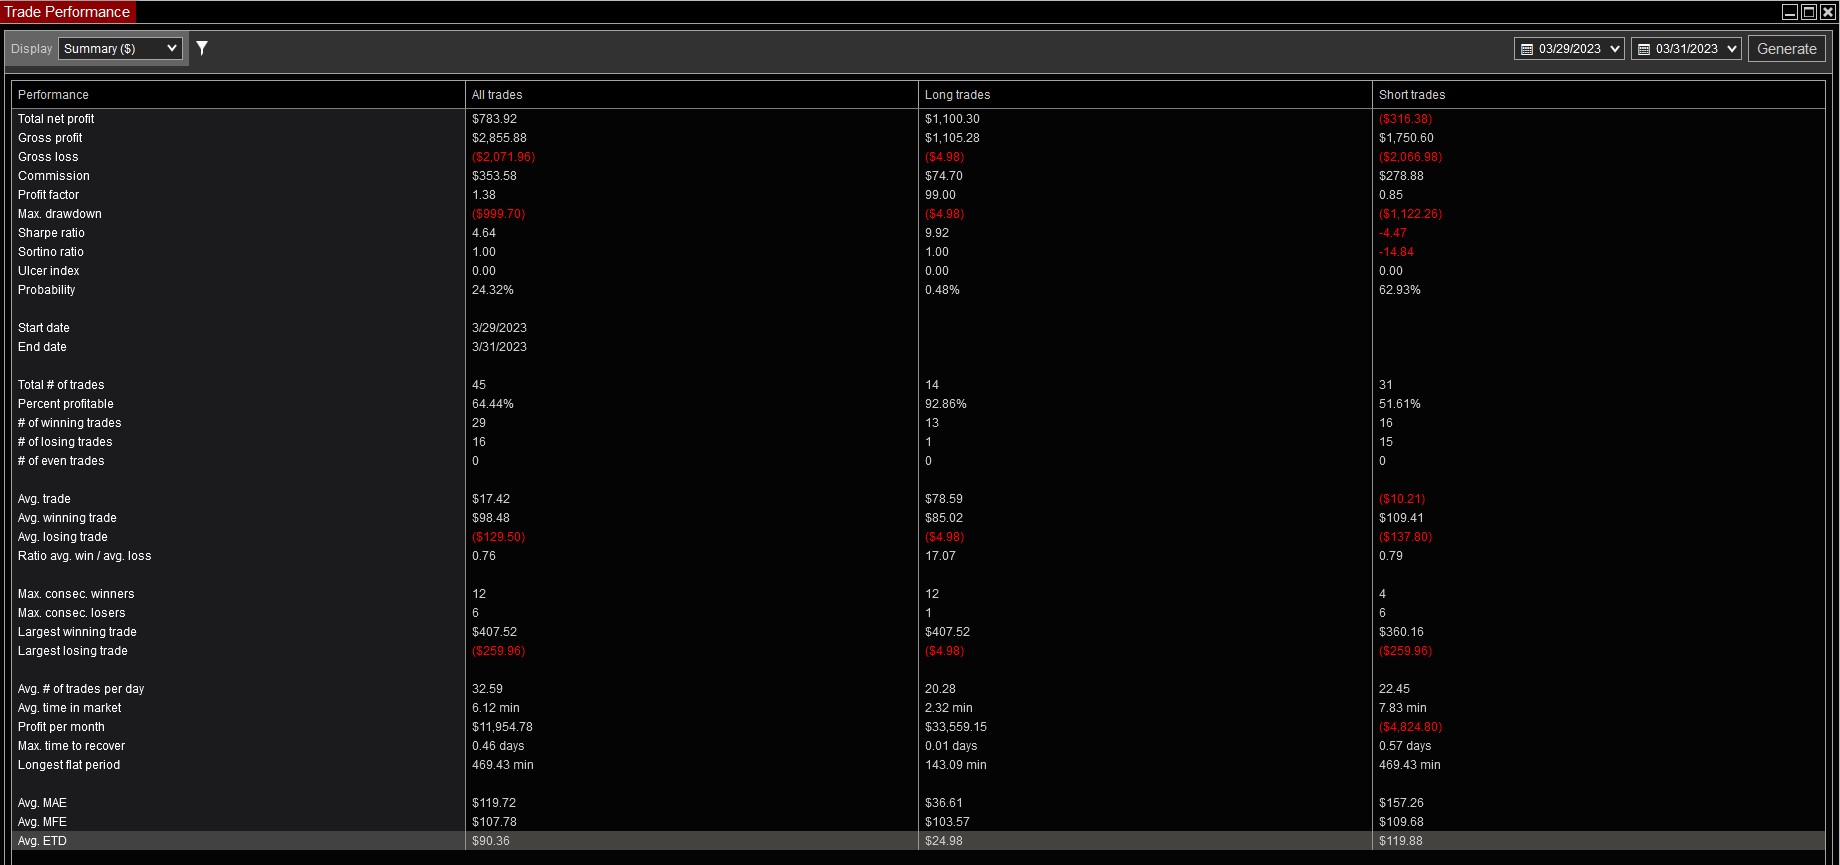Click the filter funnel icon
The height and width of the screenshot is (865, 1840).
pos(202,48)
